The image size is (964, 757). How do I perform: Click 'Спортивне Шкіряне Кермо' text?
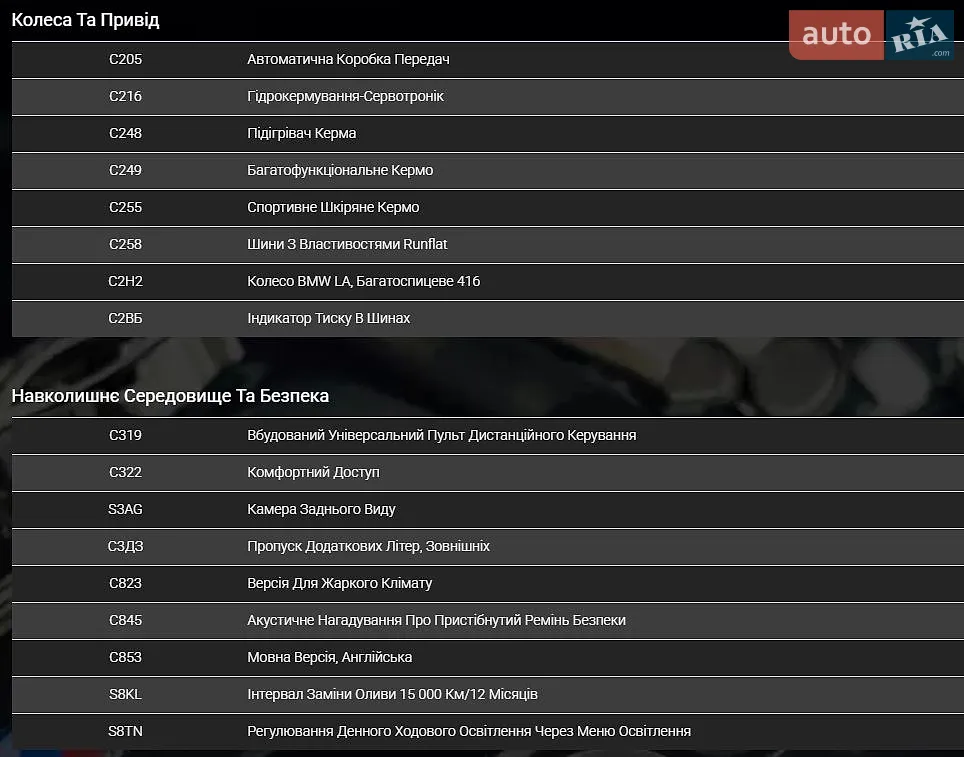333,207
